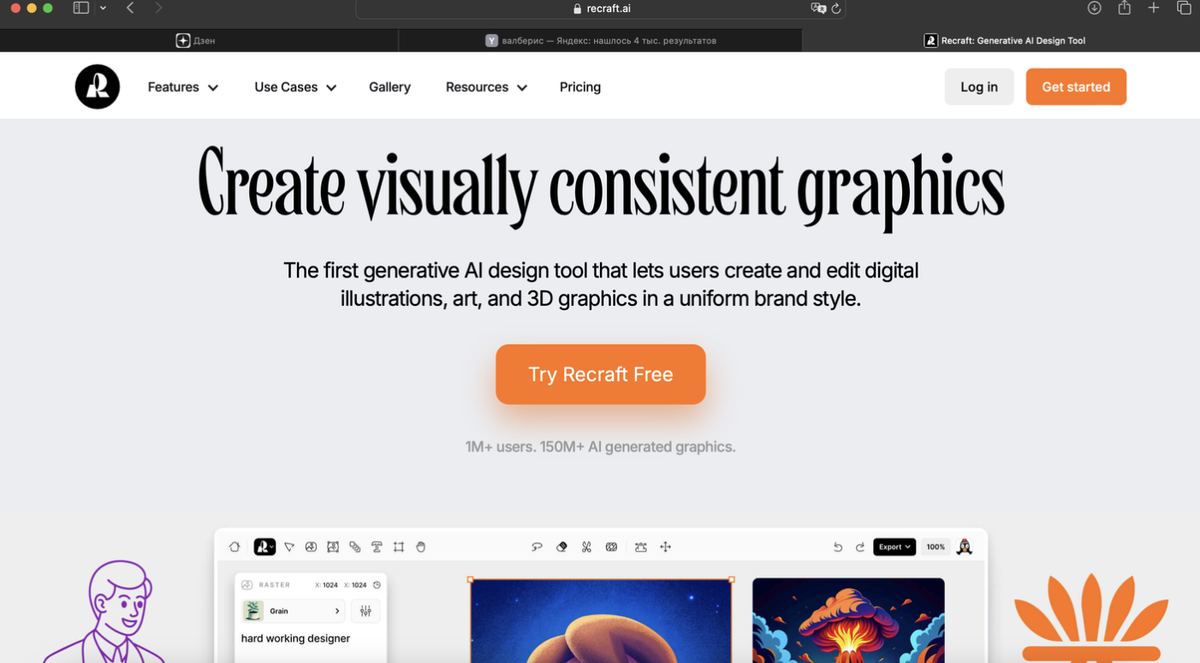Screen dimensions: 1200x663
Task: Click the framed image tool in editor toolbar
Action: pos(333,547)
